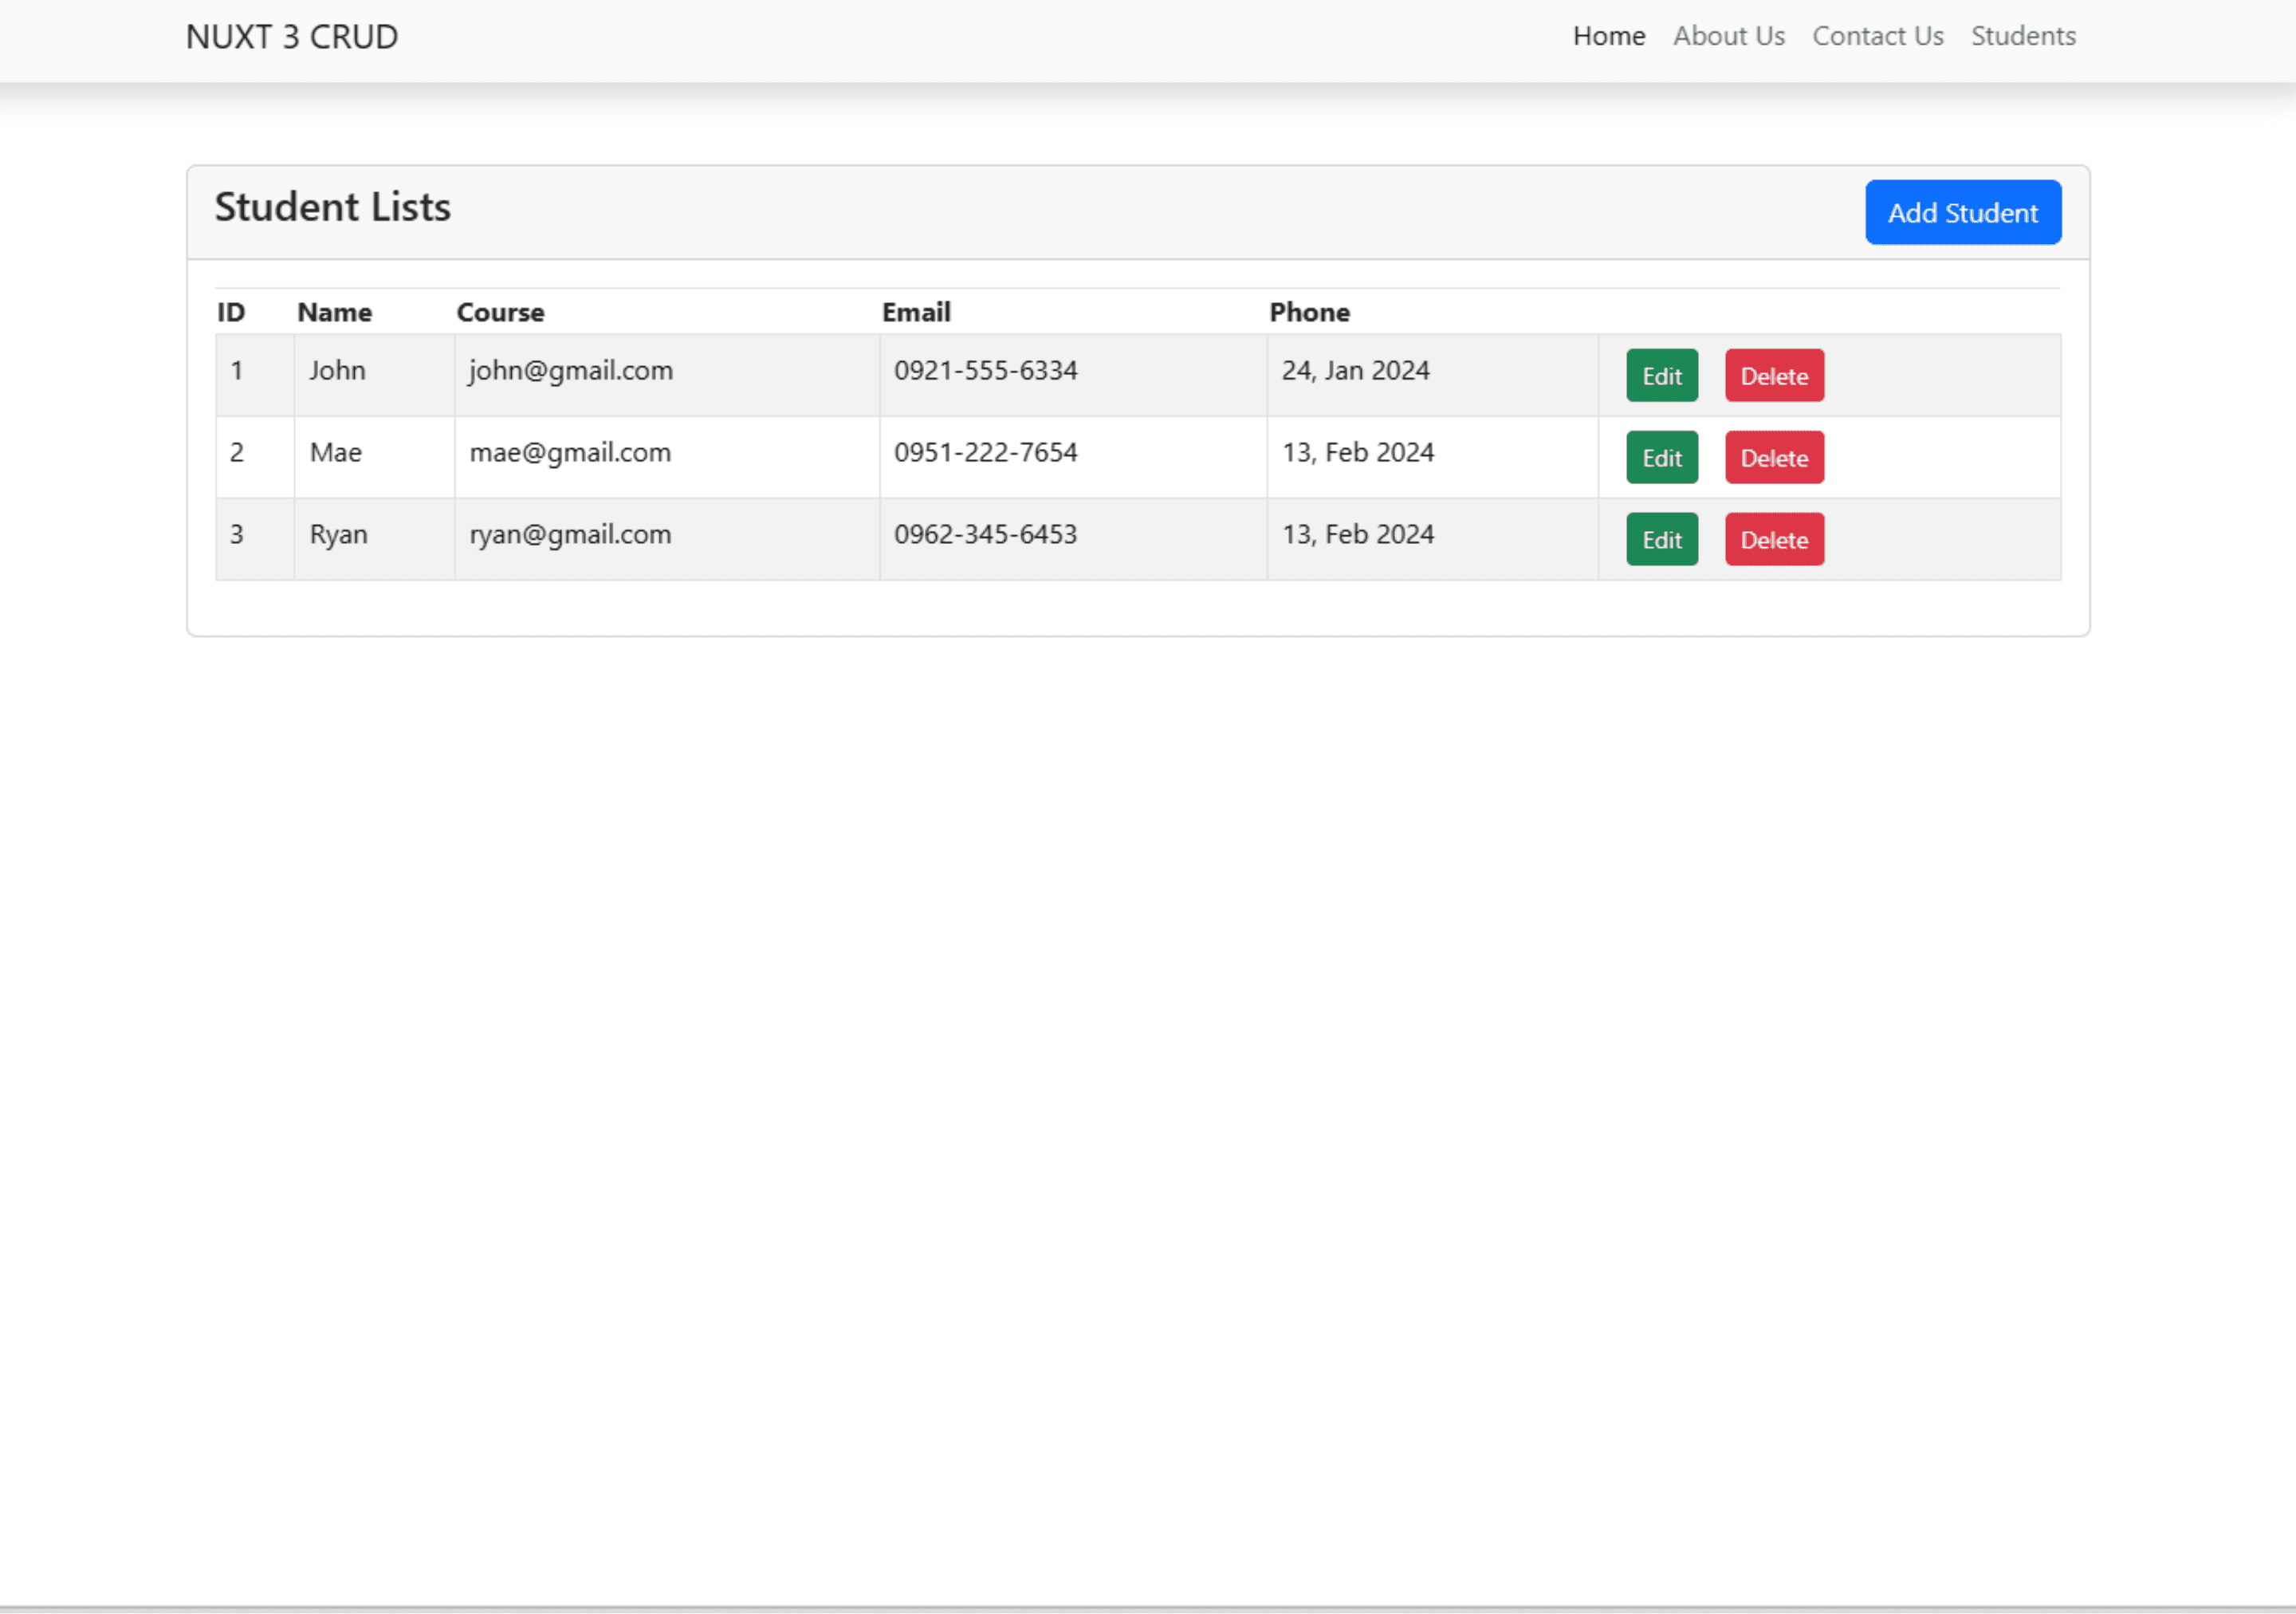Screen dimensions: 2296x1614
Task: Open the About Us page
Action: point(1727,35)
